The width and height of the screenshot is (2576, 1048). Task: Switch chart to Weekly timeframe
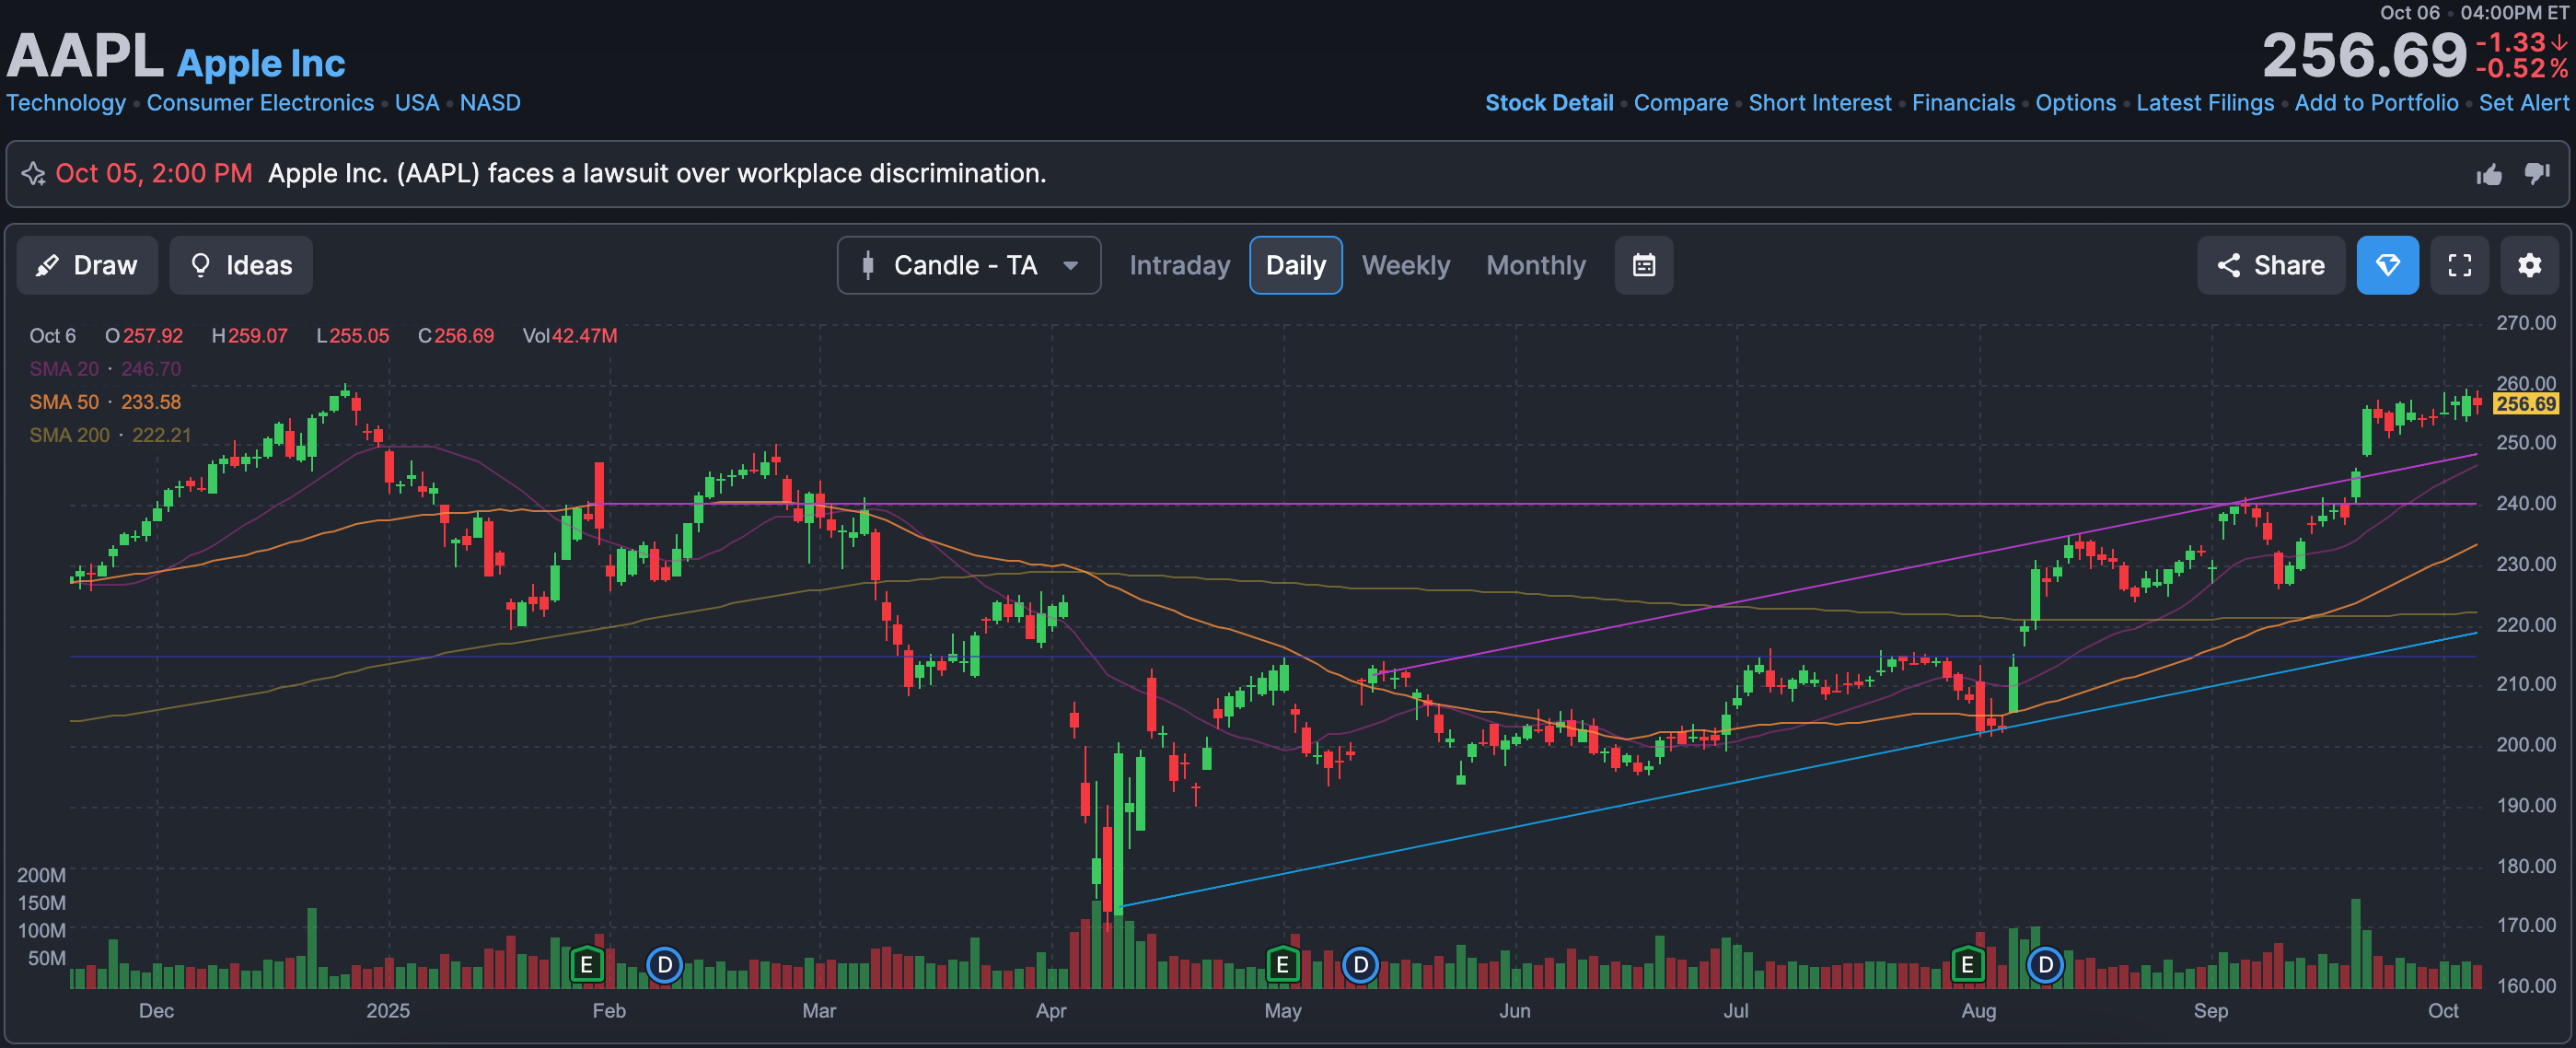1405,265
